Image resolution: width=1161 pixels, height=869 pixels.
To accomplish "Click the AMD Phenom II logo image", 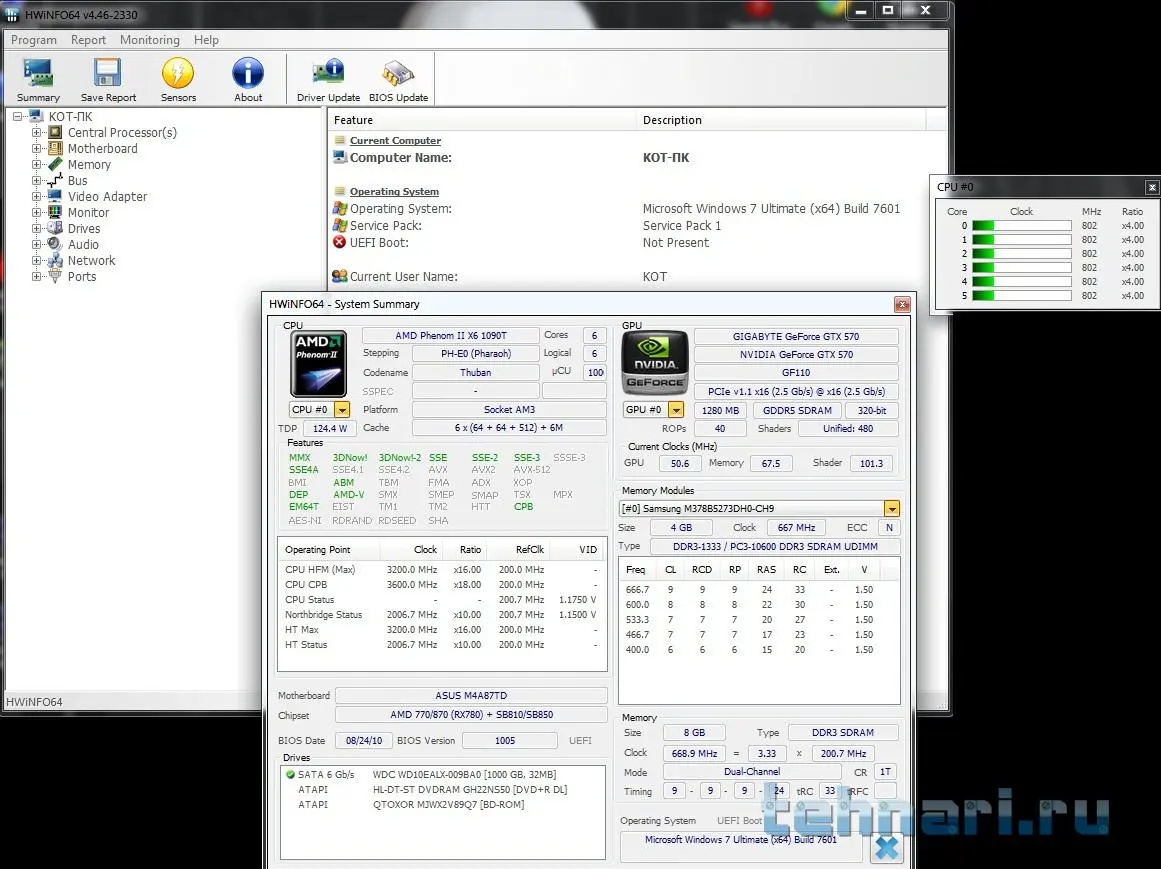I will (318, 363).
